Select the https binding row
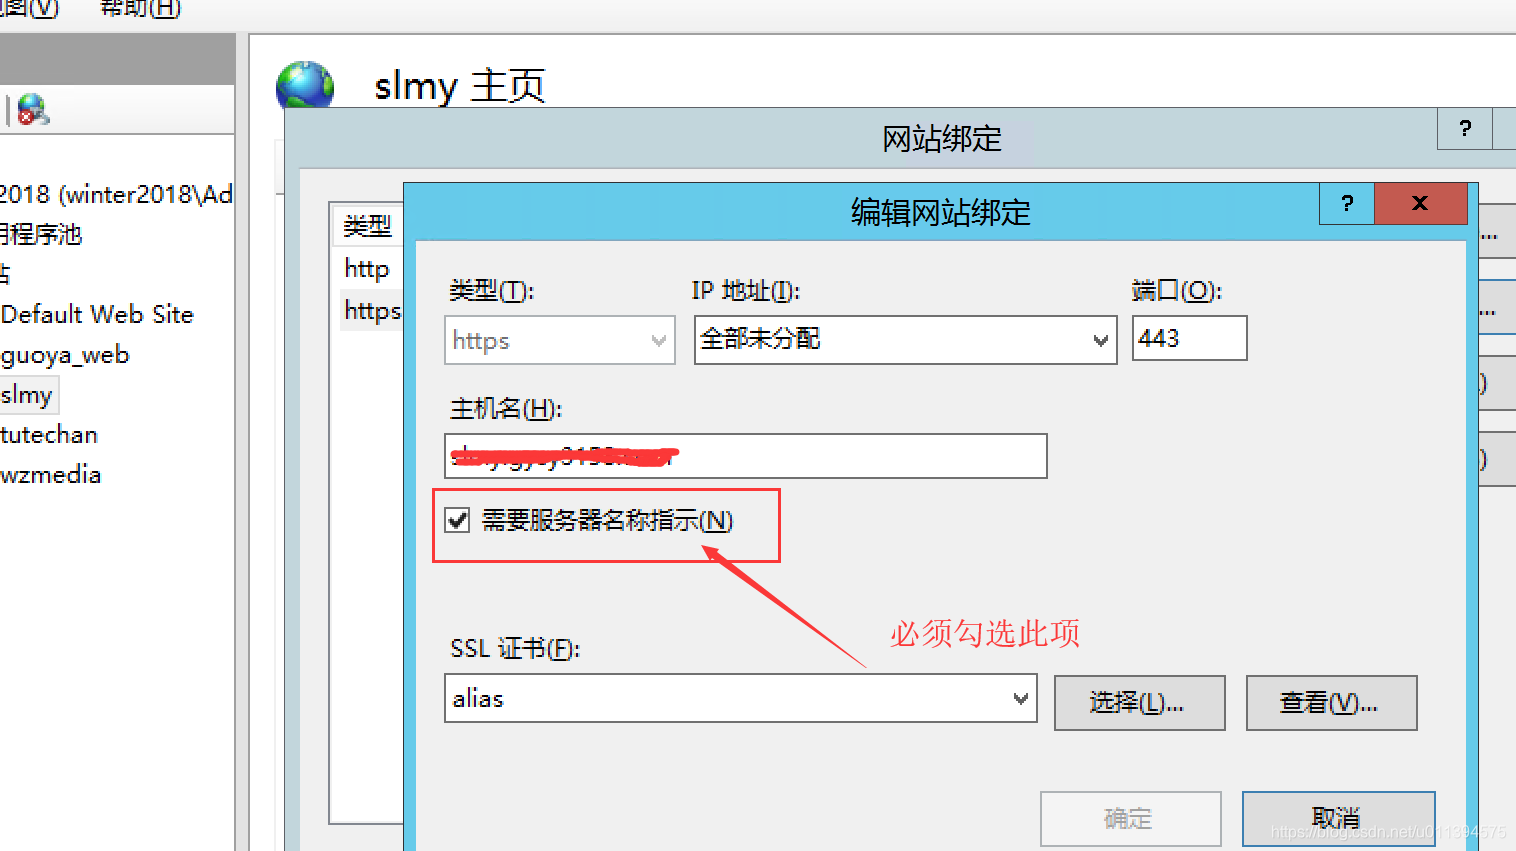The image size is (1516, 851). (x=372, y=311)
